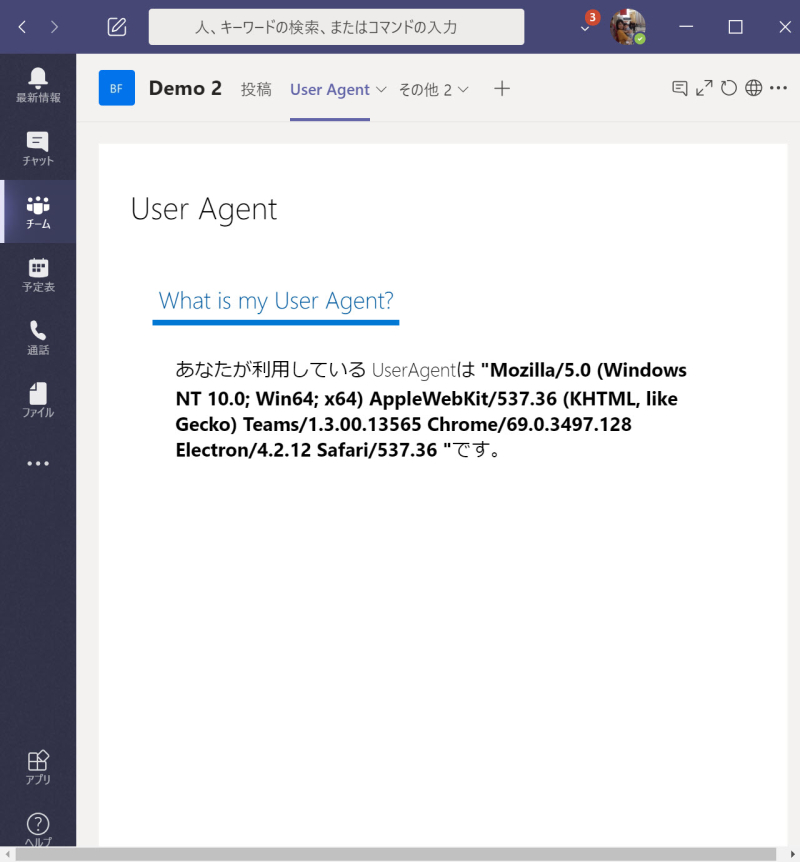Add a new tab with plus icon
This screenshot has width=800, height=862.
501,89
